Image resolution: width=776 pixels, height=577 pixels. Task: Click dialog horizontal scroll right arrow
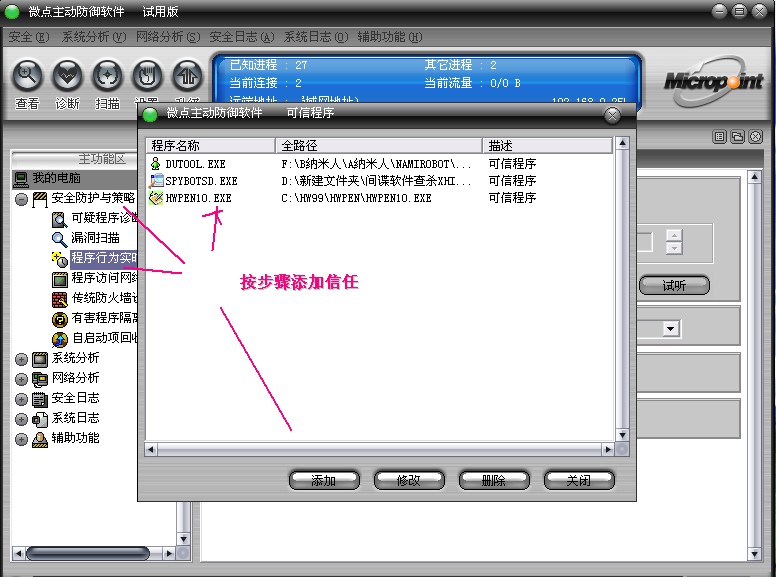(608, 449)
